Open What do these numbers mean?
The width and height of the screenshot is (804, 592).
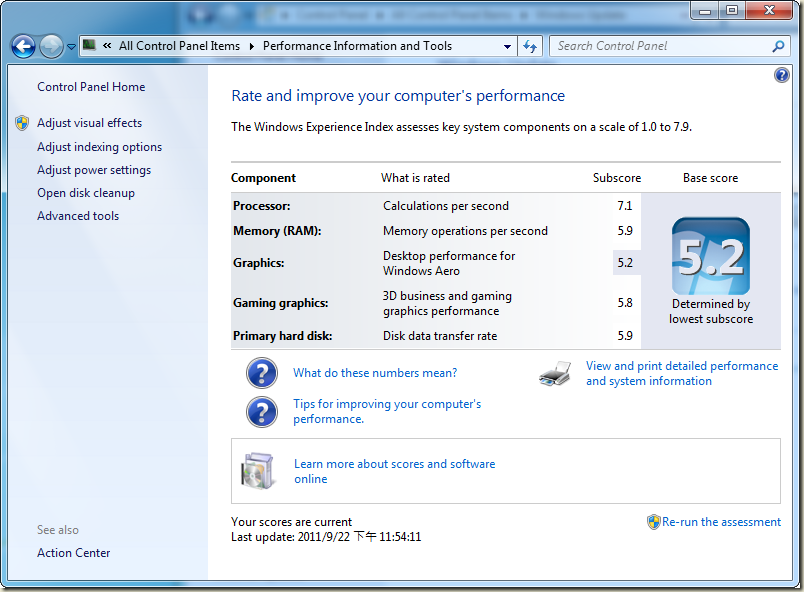(375, 373)
